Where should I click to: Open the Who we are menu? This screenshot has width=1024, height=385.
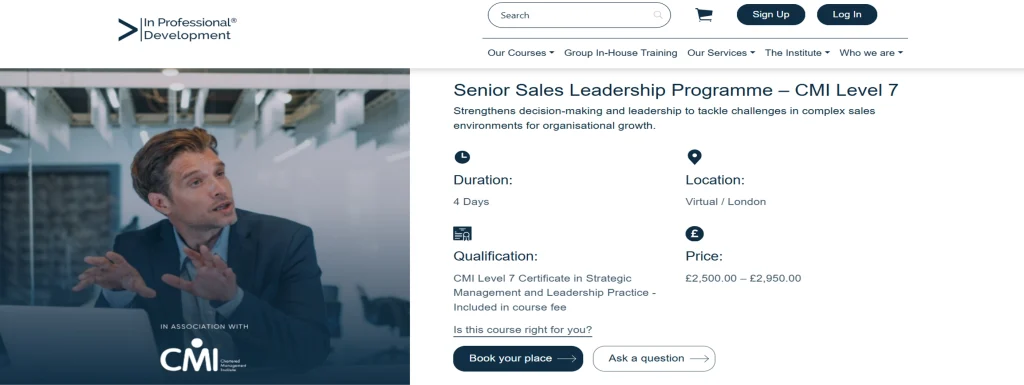point(871,53)
